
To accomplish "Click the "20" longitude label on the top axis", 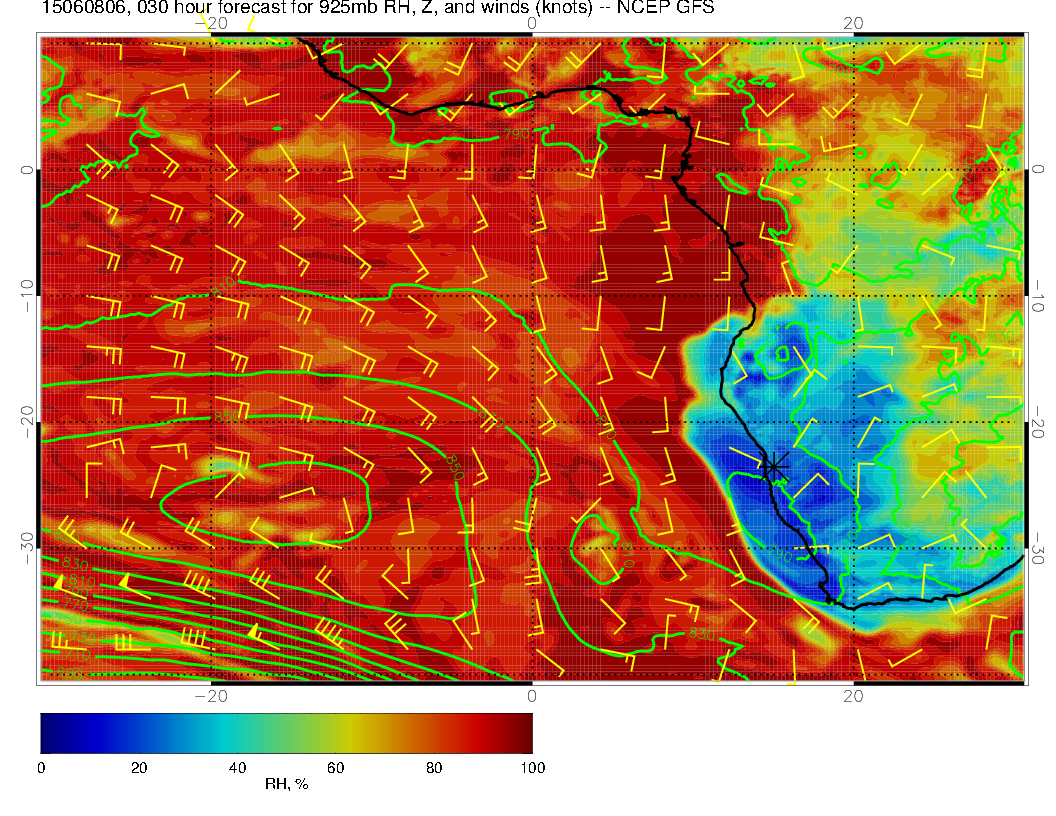I will 853,24.
